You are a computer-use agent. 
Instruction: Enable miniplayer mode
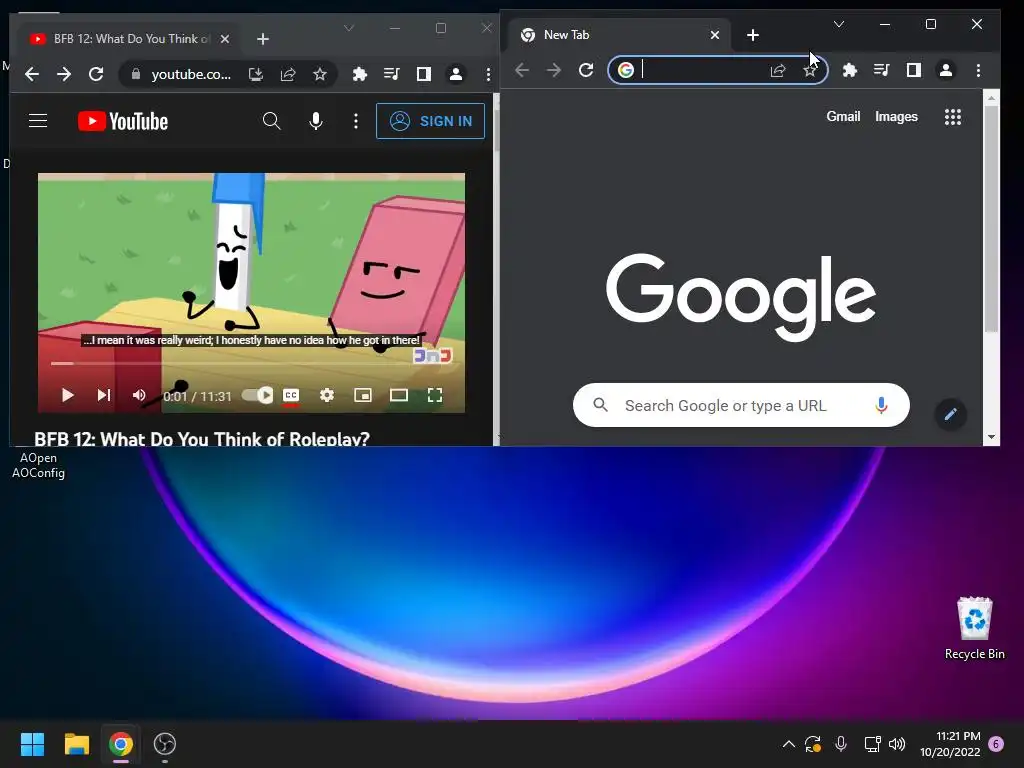click(363, 395)
